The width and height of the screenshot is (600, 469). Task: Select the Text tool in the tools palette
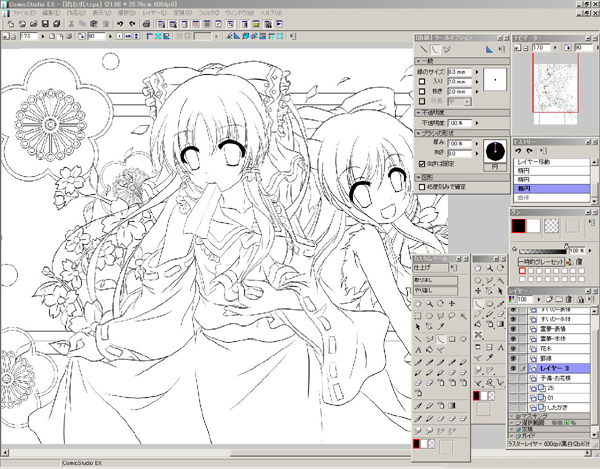pos(500,347)
